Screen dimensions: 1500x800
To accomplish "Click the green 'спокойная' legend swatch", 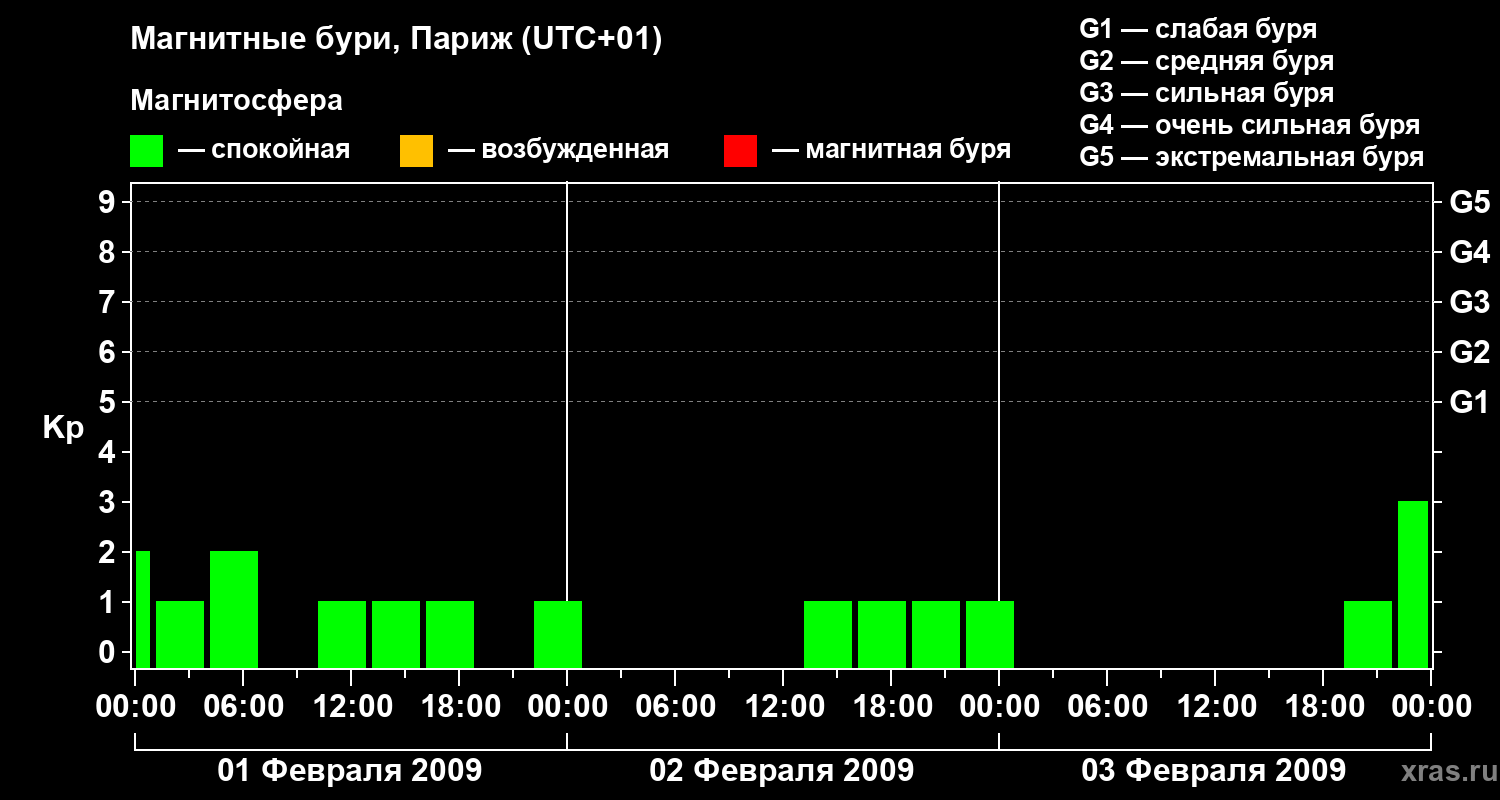I will click(x=146, y=151).
